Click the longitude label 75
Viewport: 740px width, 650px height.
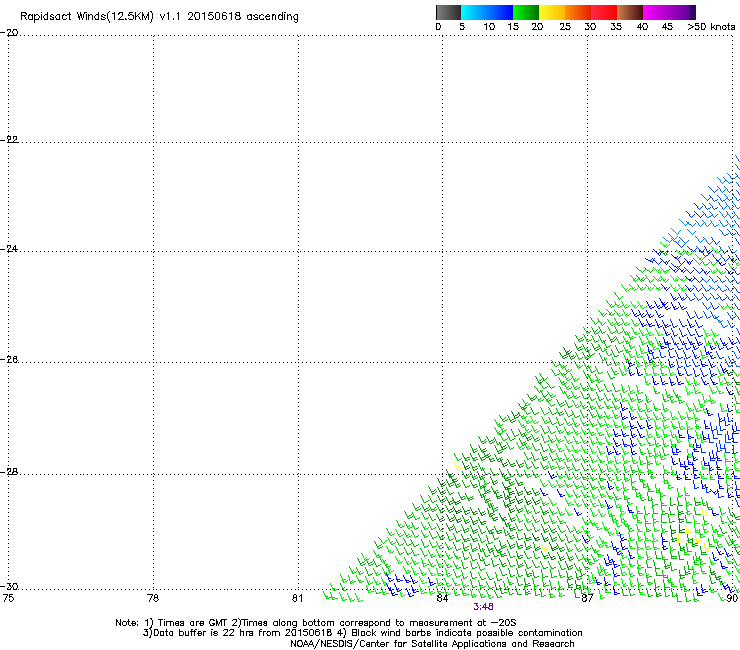[x=8, y=599]
